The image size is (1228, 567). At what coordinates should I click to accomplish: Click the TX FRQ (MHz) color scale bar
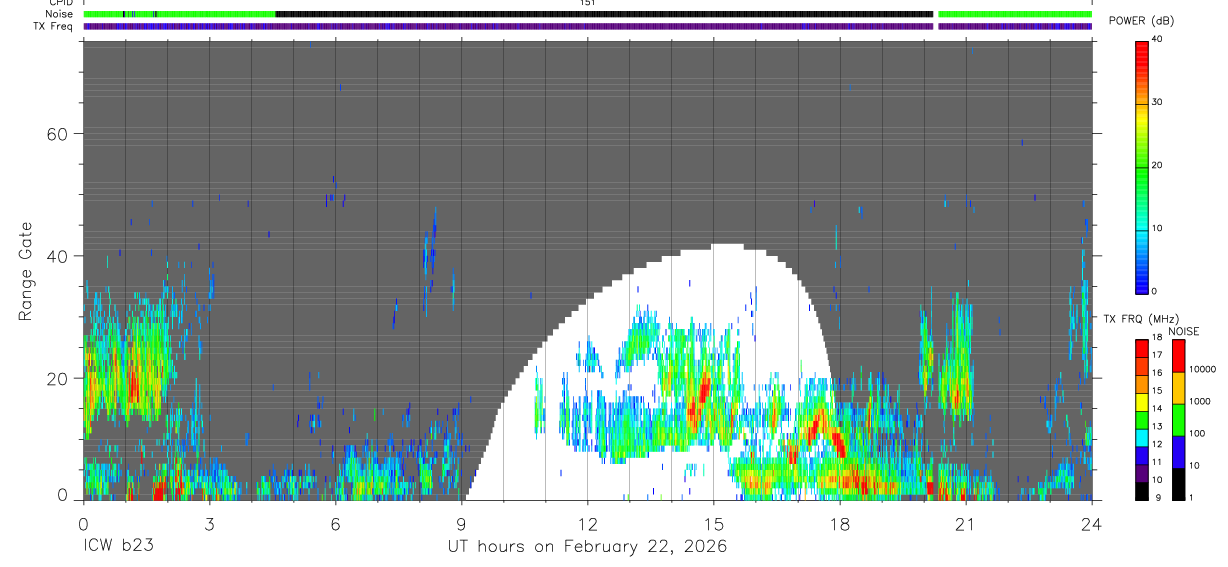tap(1142, 420)
